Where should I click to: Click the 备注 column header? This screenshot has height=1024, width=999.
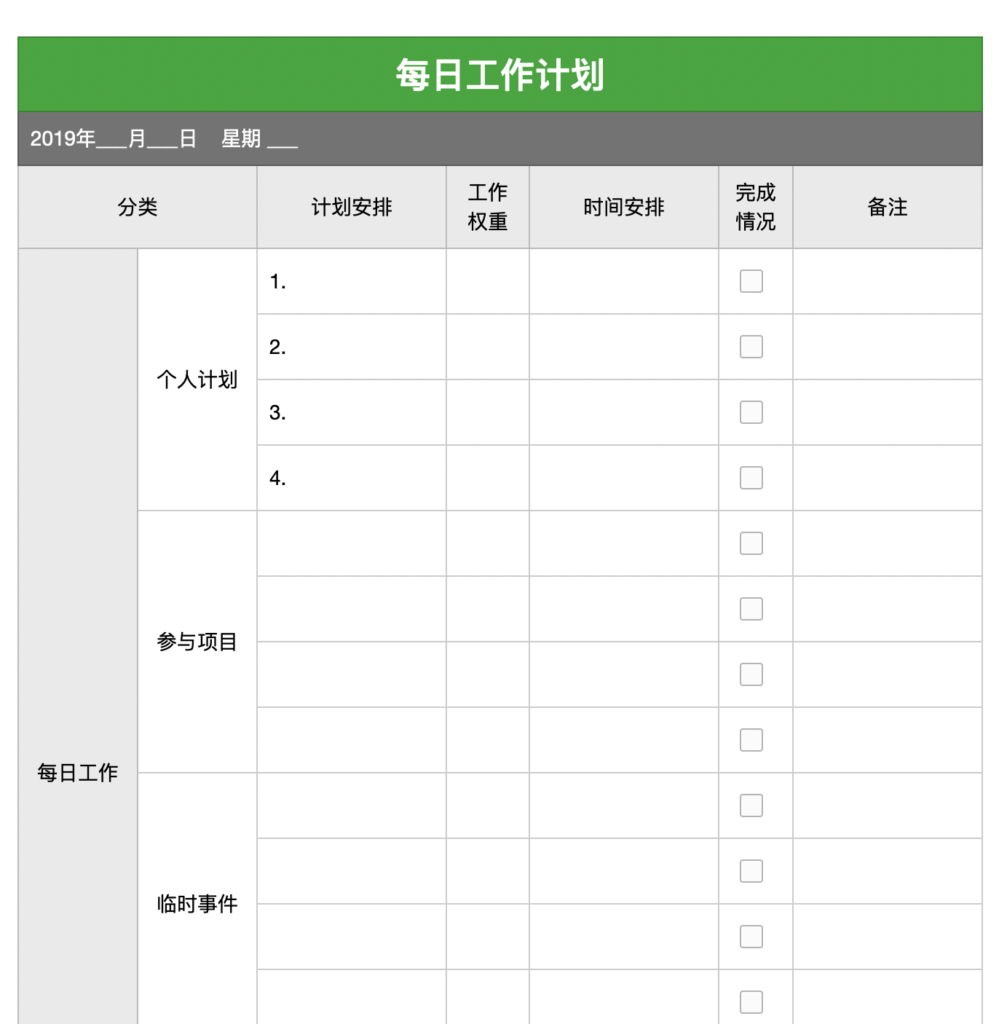click(887, 207)
